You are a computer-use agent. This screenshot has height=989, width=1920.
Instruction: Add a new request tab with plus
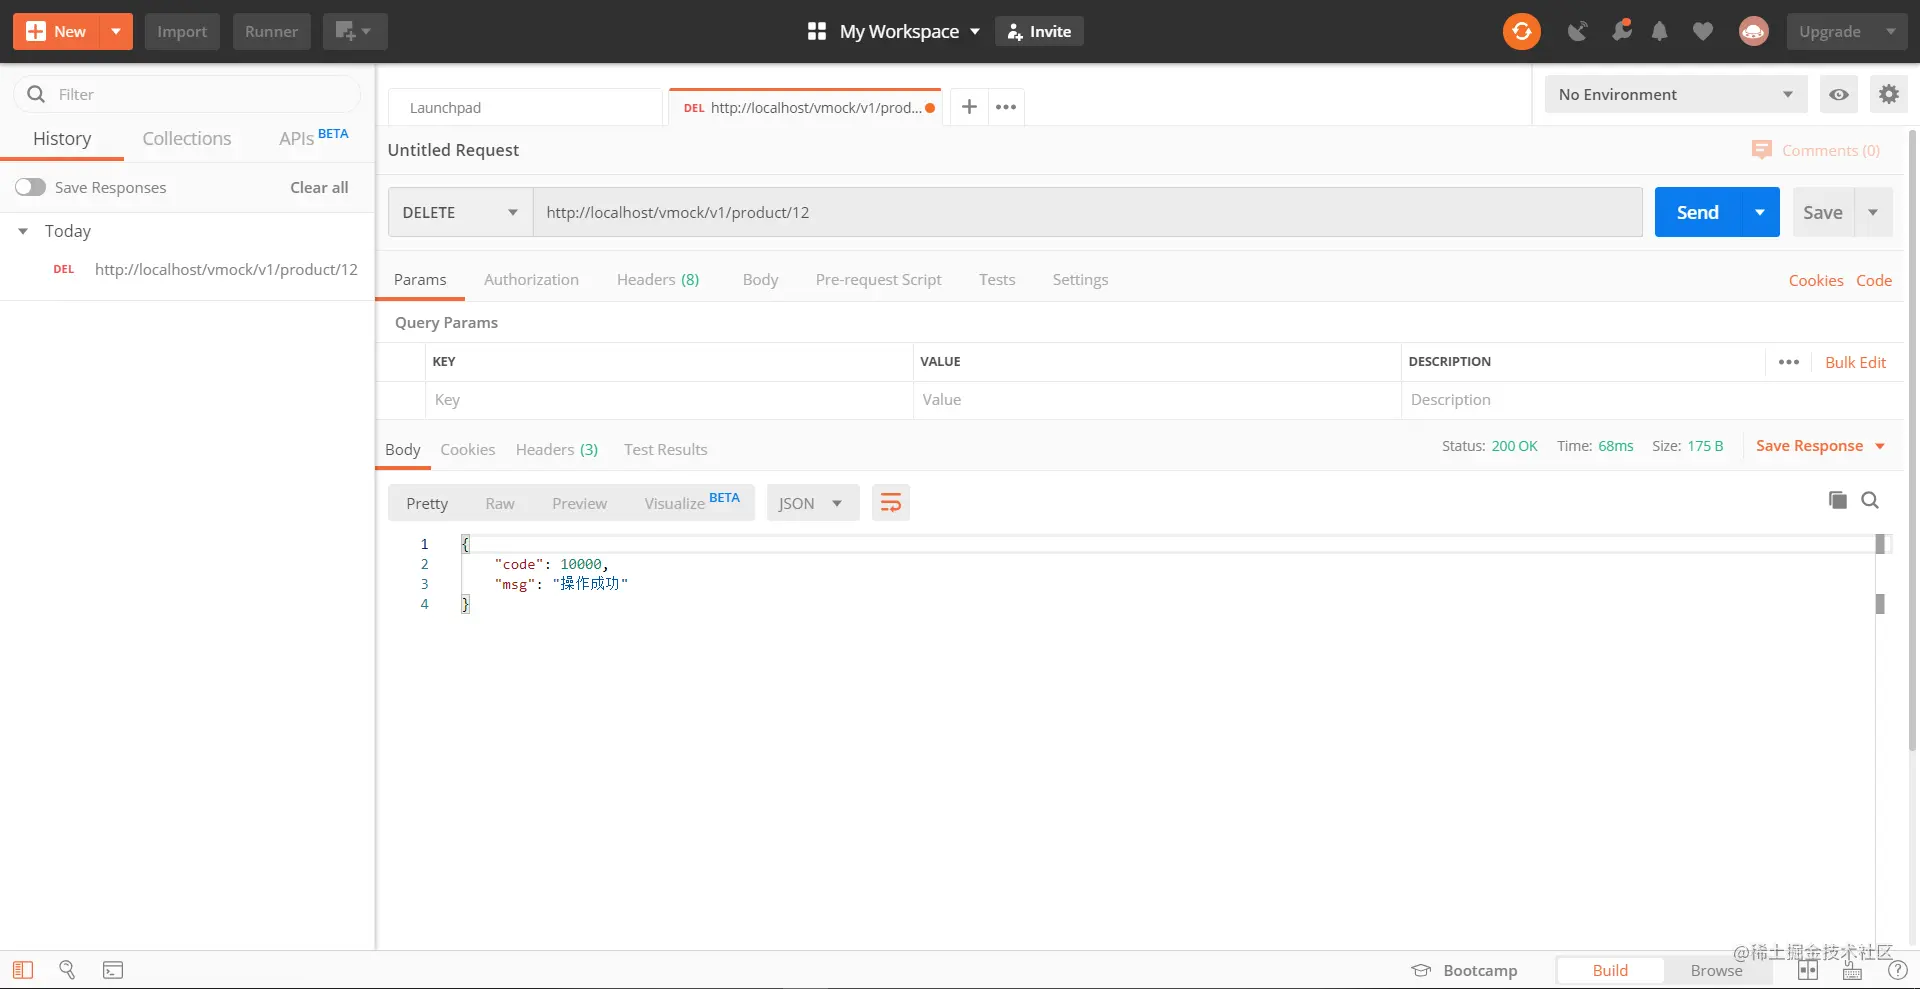[x=969, y=107]
